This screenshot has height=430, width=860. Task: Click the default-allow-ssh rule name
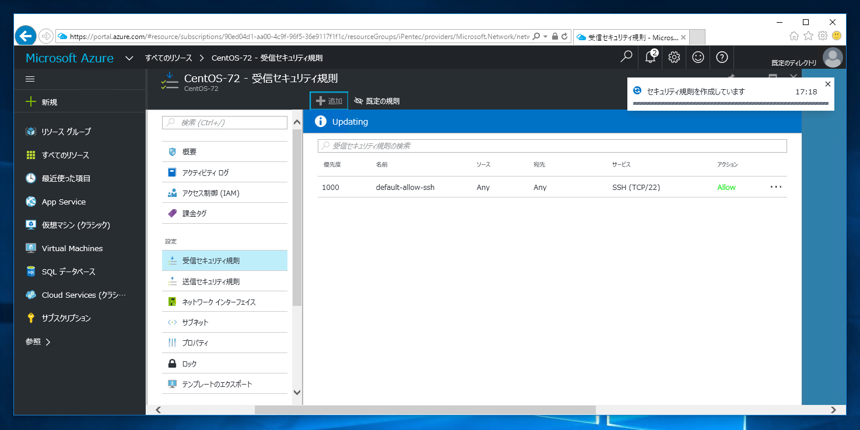click(405, 187)
